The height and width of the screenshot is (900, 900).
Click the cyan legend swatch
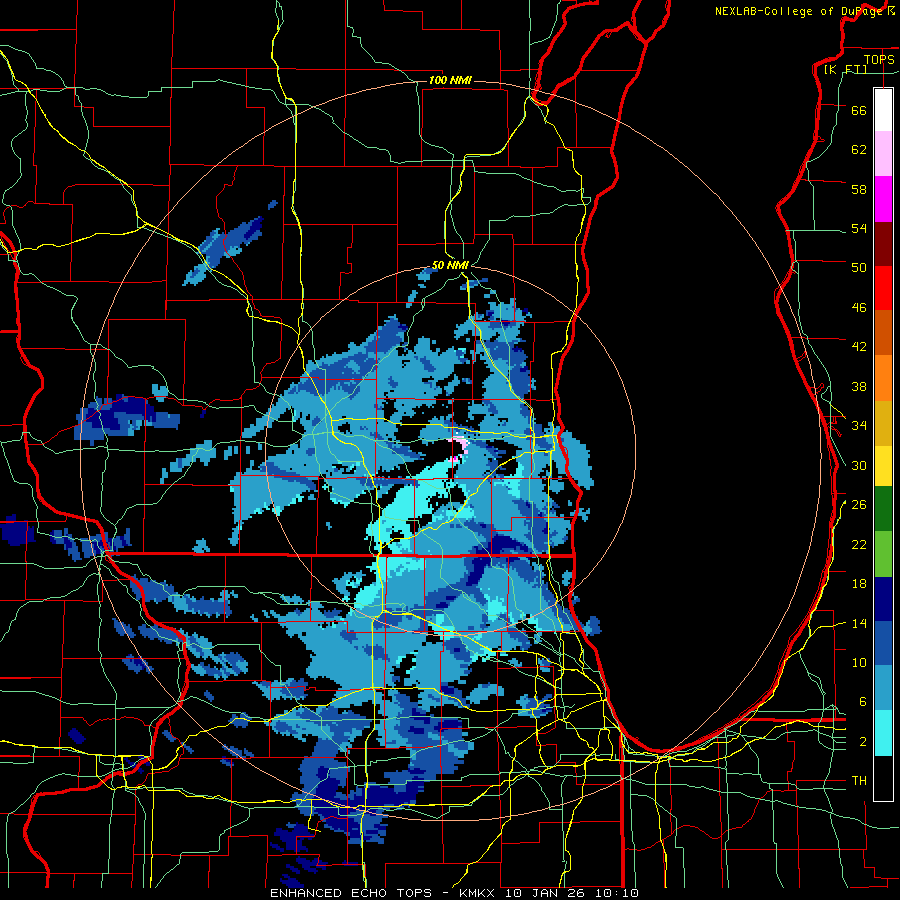click(x=883, y=733)
